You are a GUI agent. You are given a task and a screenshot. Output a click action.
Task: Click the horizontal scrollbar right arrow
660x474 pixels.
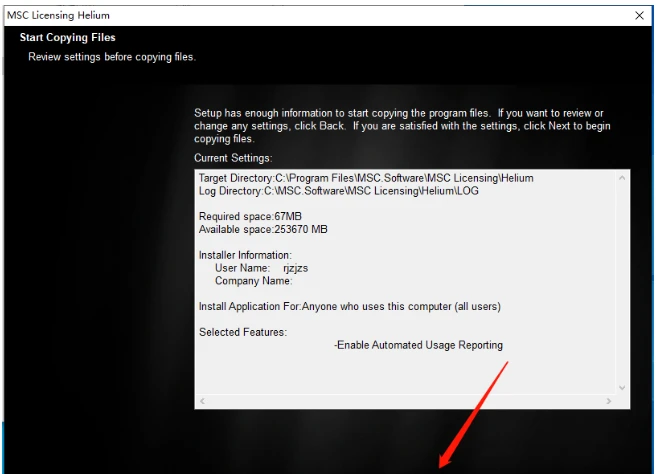609,401
